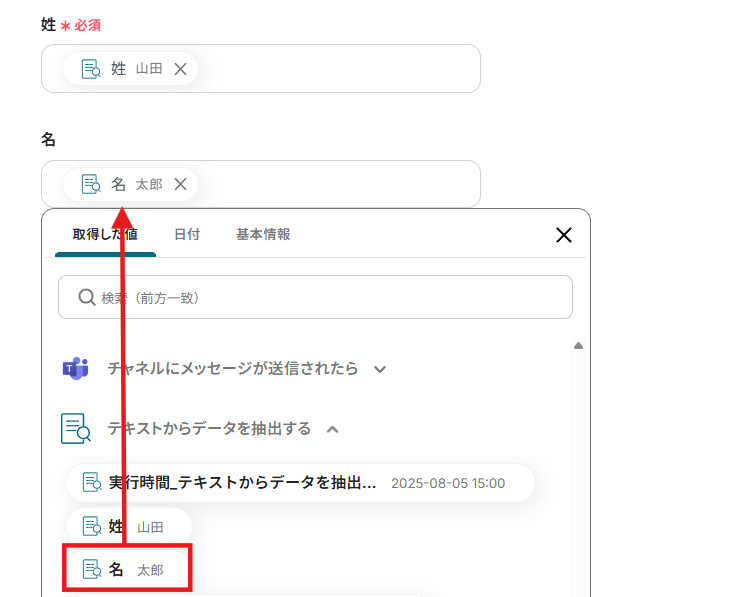The image size is (748, 597).
Task: Click the icon beside 実行時間 list item
Action: click(x=92, y=482)
